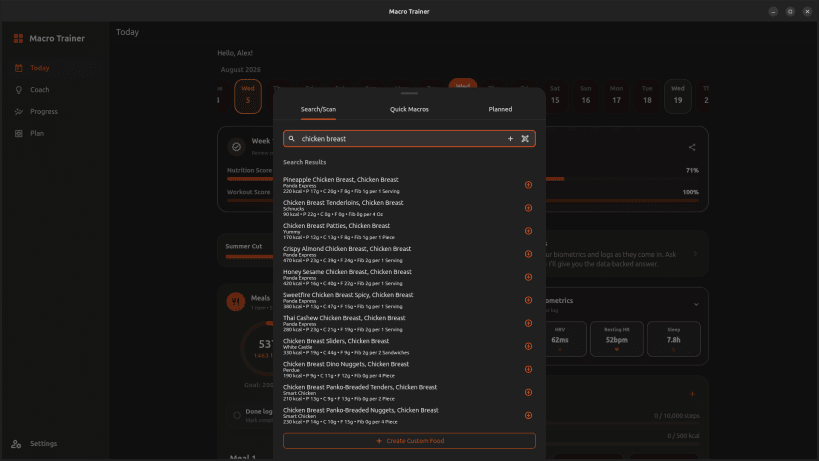Clear the chicken breast search text
819x461 pixels.
[525, 139]
